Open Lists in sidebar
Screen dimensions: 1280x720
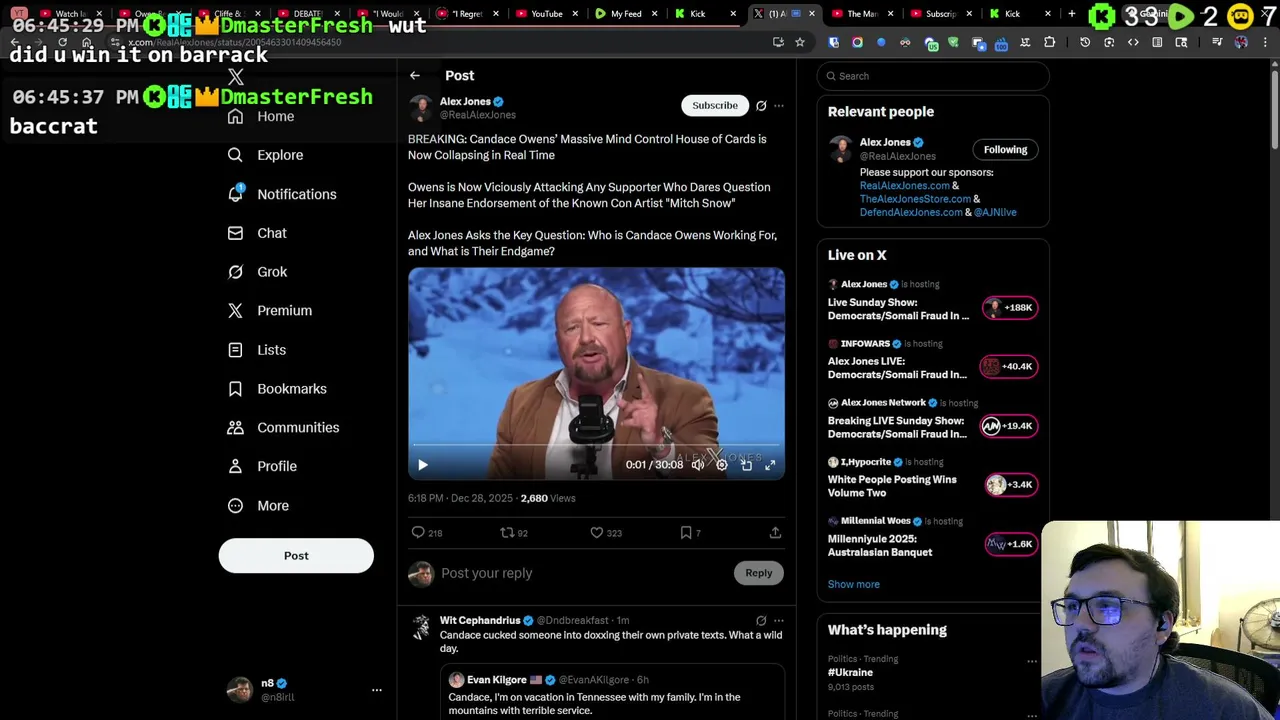(257, 350)
